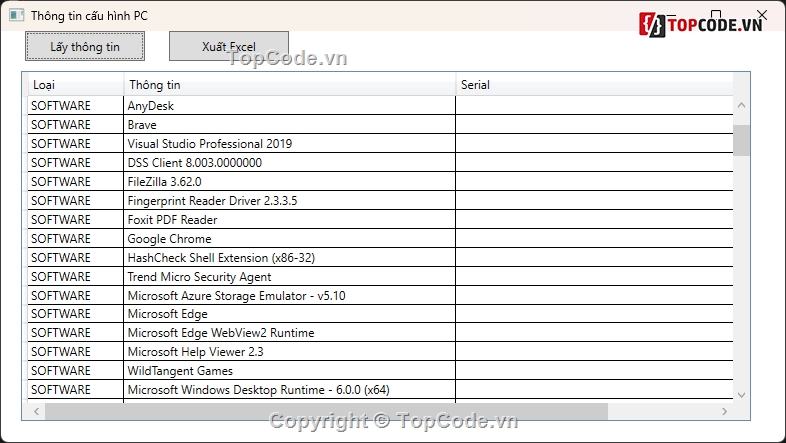Image resolution: width=786 pixels, height=443 pixels.
Task: Click horizontal scrollbar right arrow
Action: [x=724, y=411]
